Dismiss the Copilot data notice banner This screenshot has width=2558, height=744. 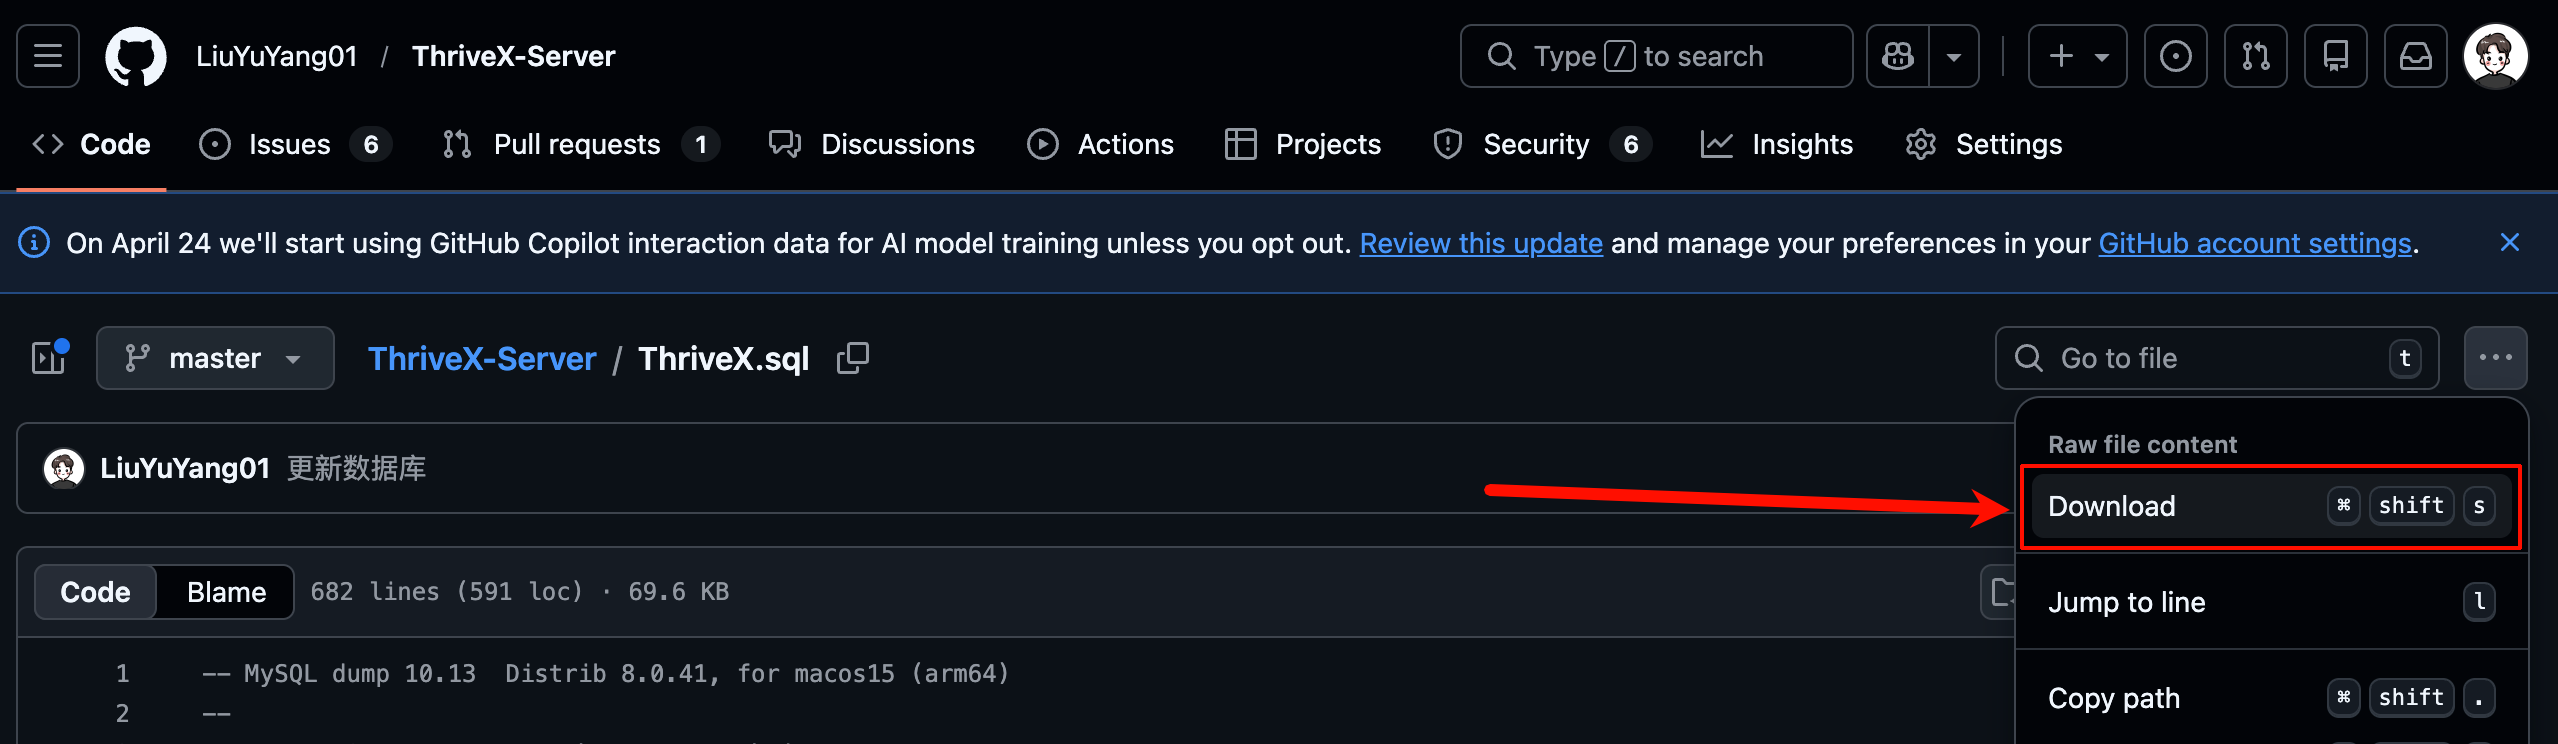[x=2509, y=243]
